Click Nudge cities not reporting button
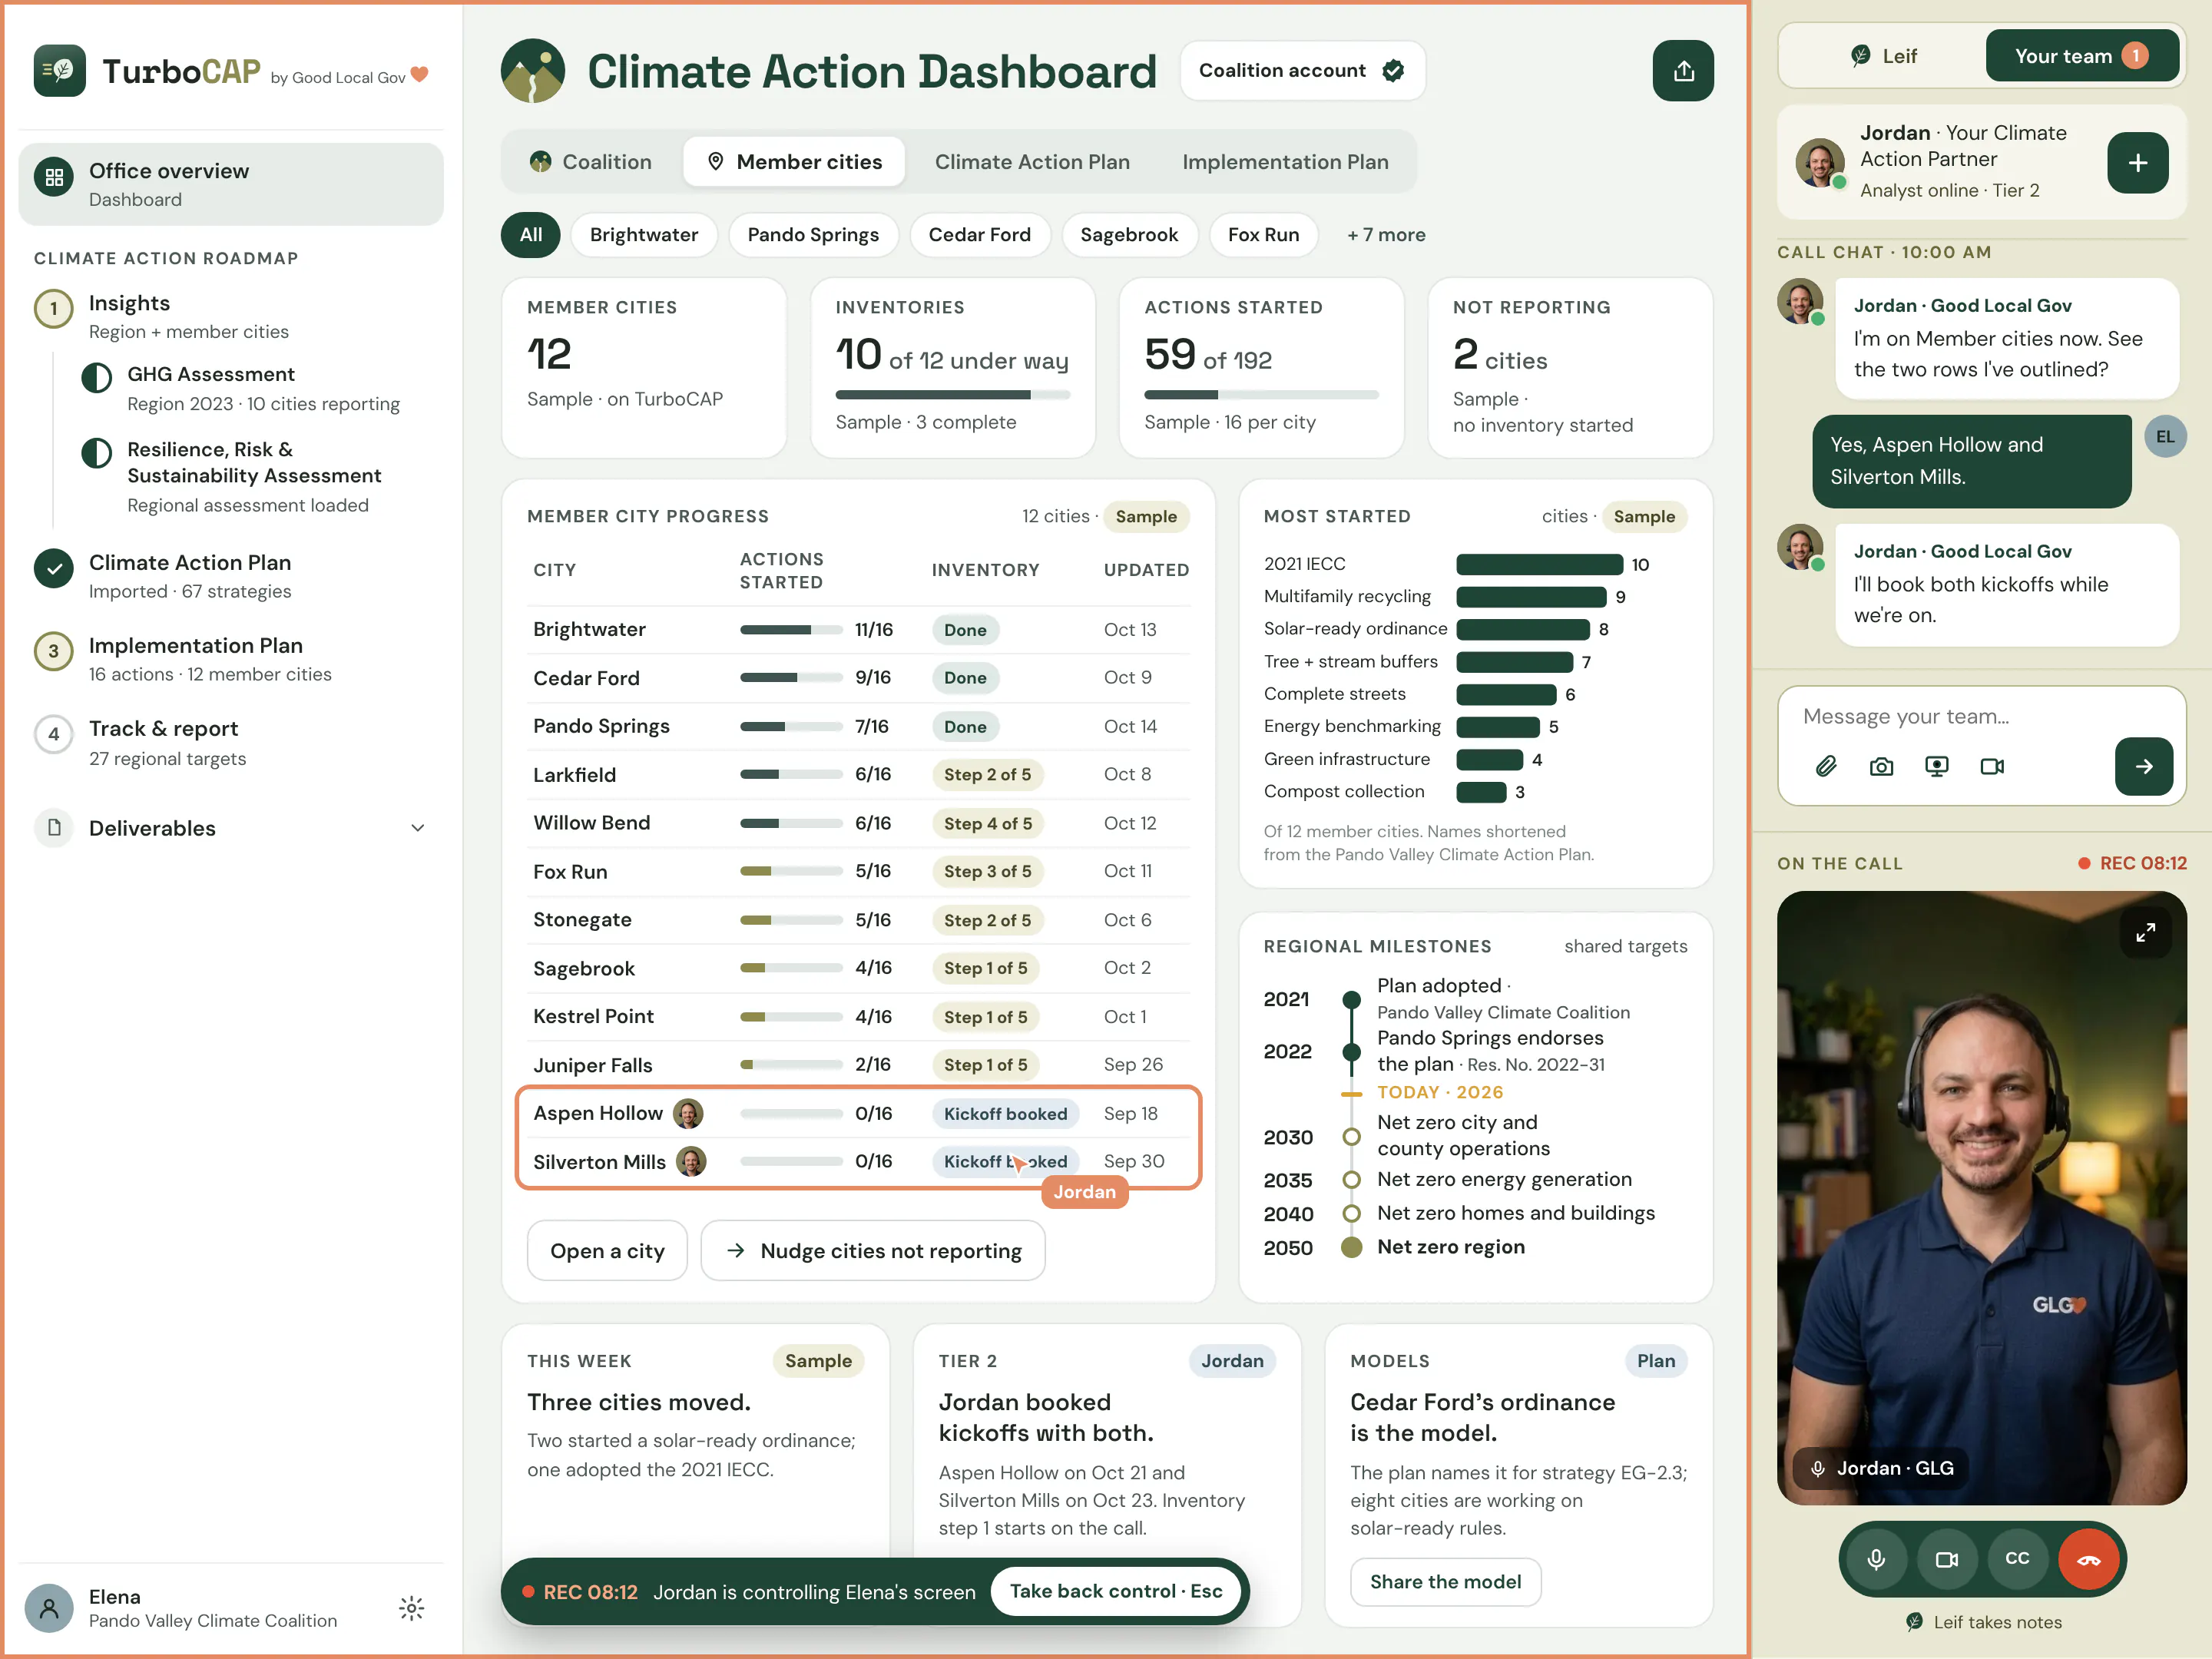The height and width of the screenshot is (1659, 2212). (x=873, y=1251)
